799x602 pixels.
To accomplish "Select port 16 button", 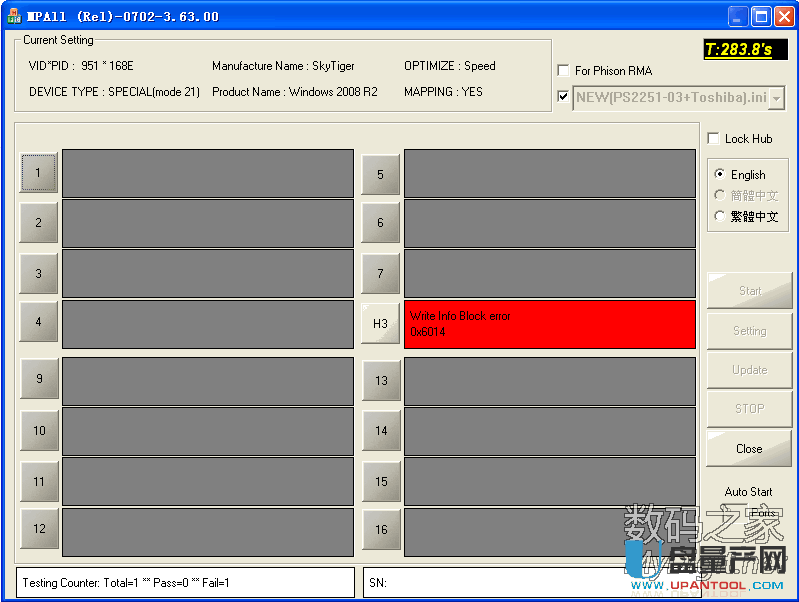I will (380, 530).
